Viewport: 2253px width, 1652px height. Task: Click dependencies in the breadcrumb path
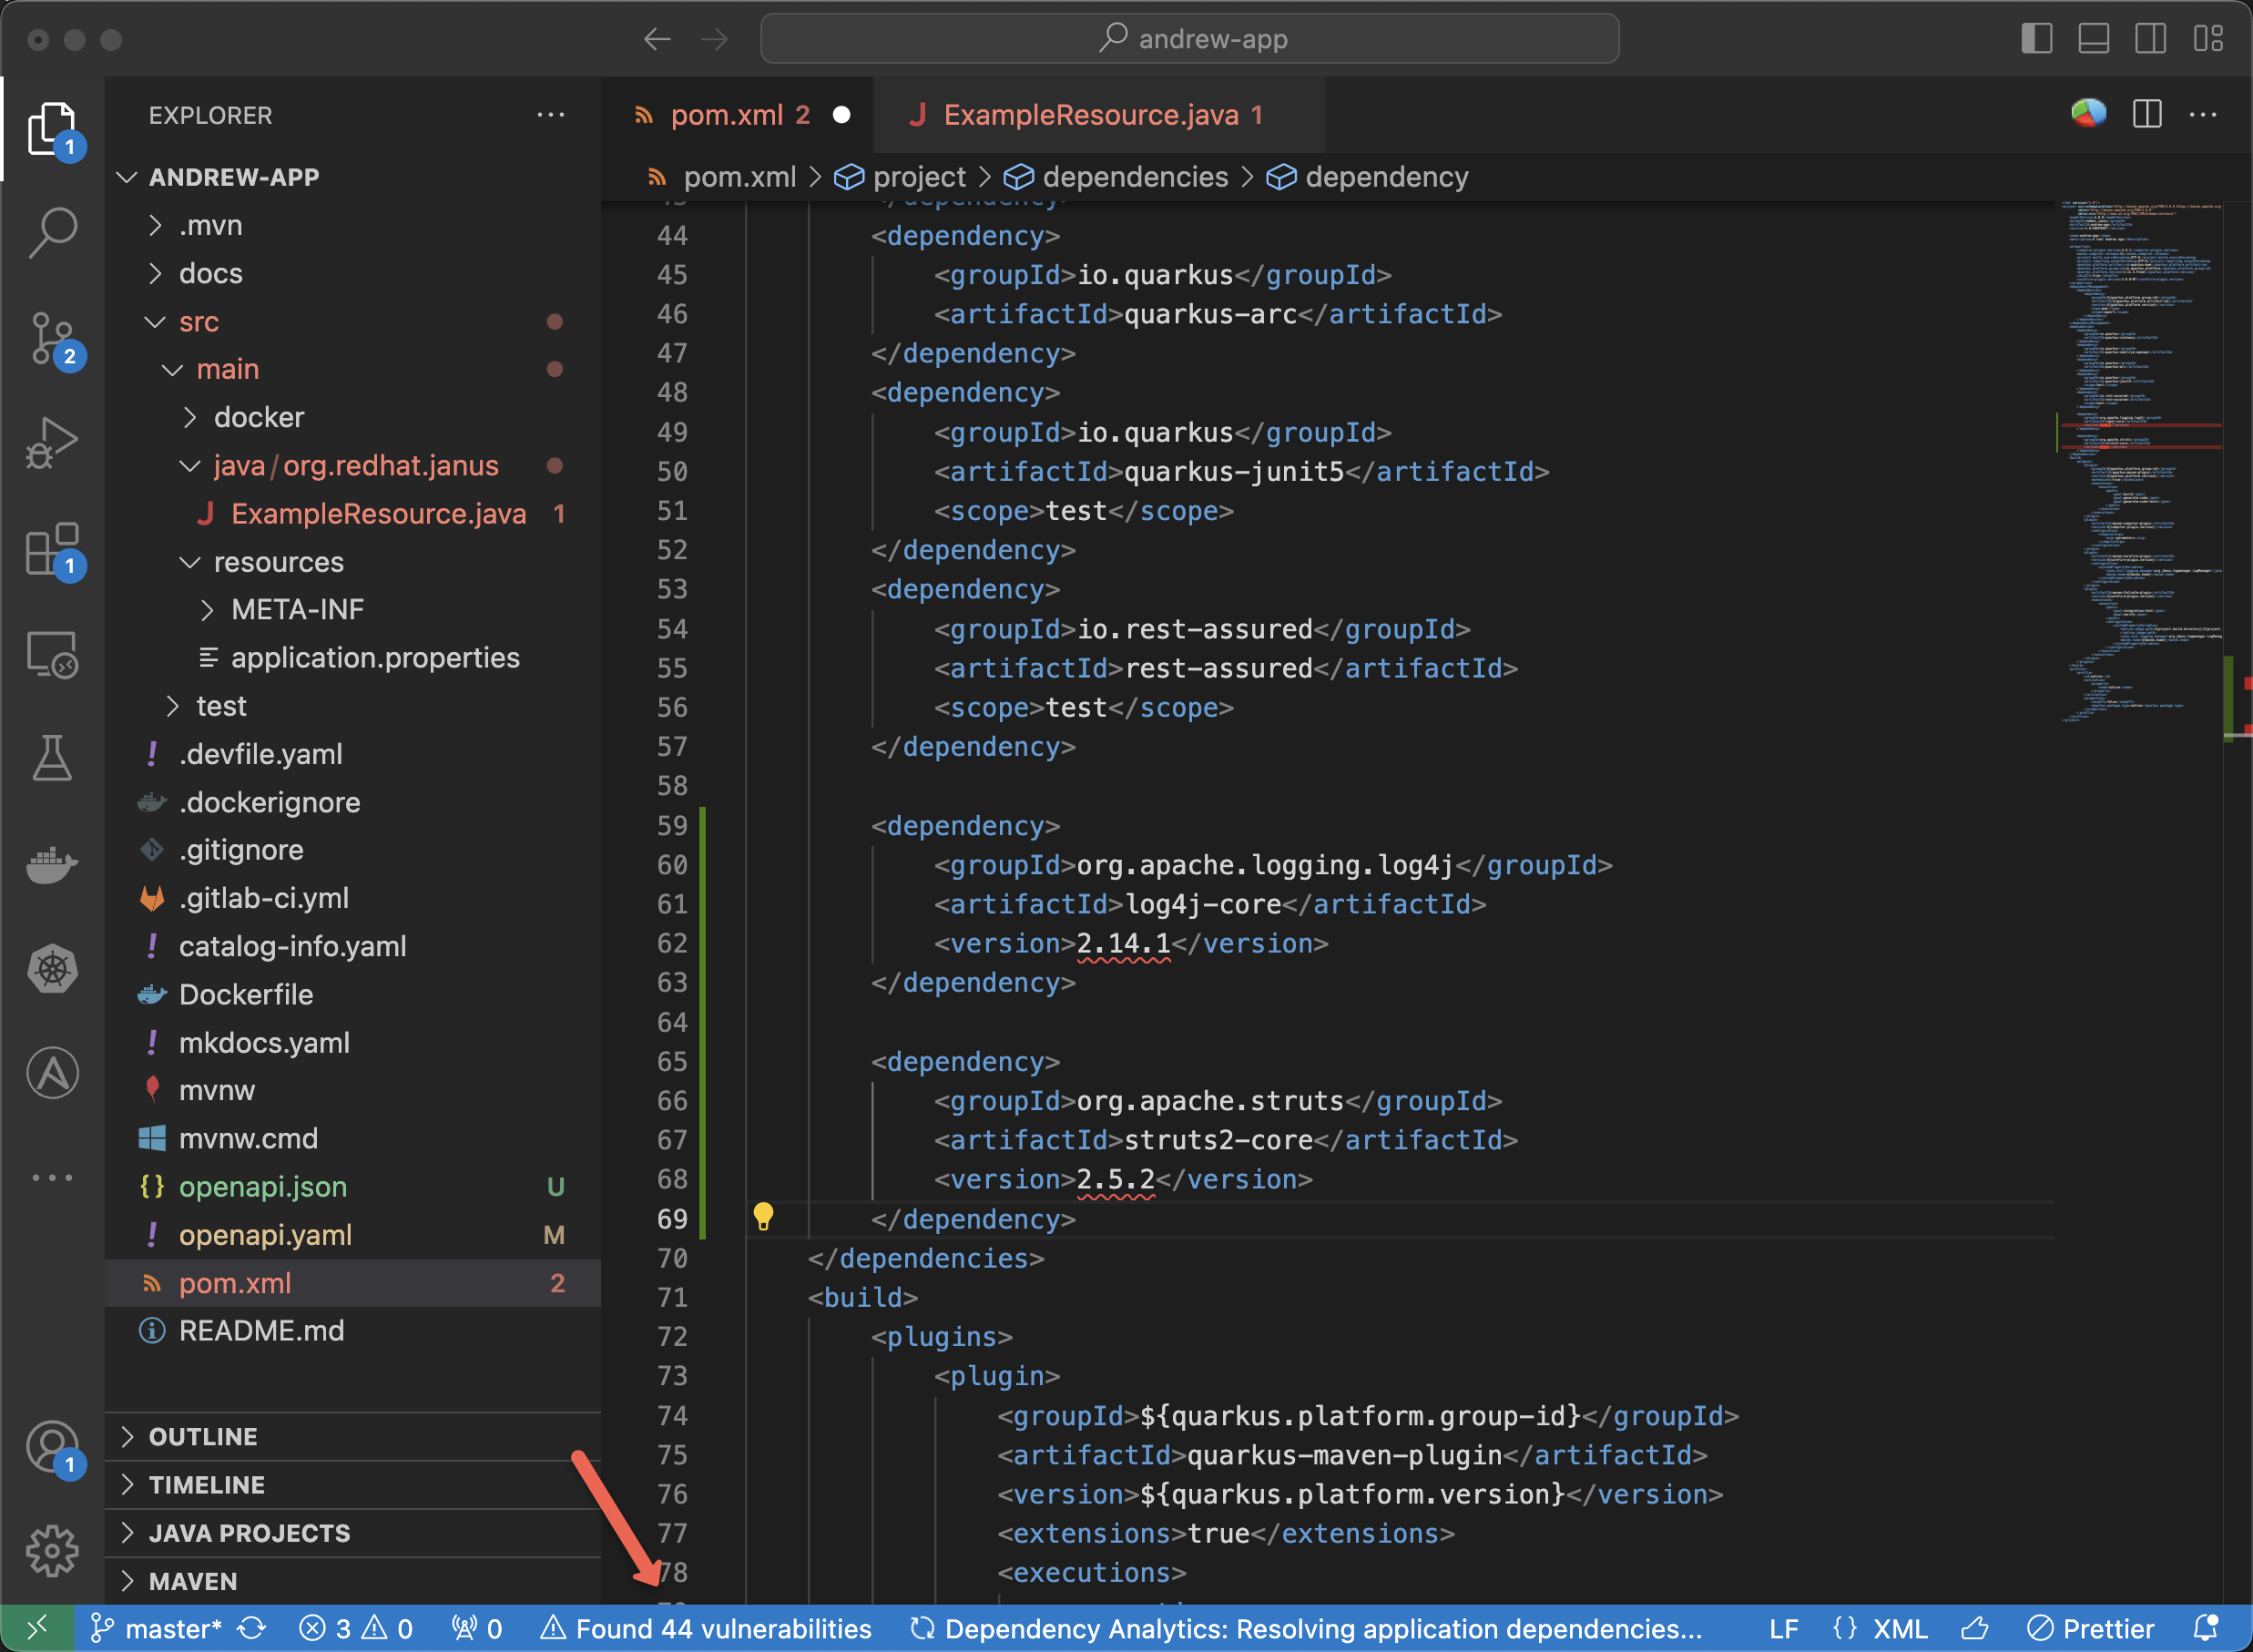(x=1134, y=177)
